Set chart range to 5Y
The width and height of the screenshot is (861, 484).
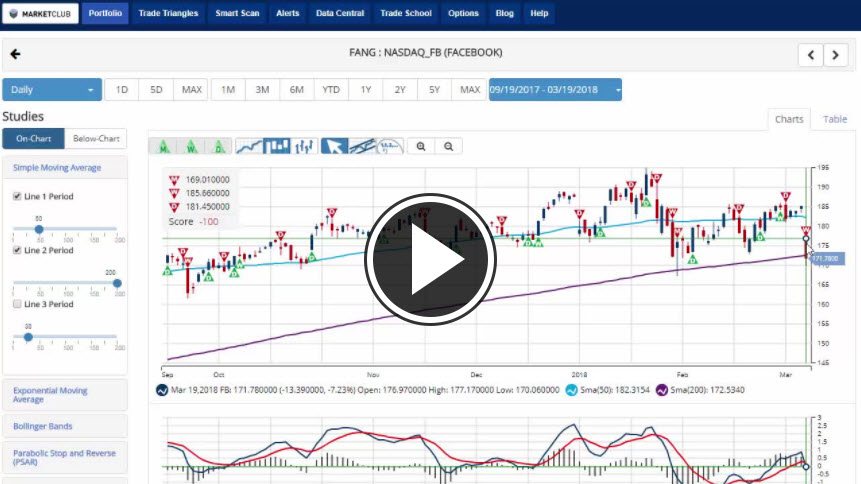coord(434,90)
